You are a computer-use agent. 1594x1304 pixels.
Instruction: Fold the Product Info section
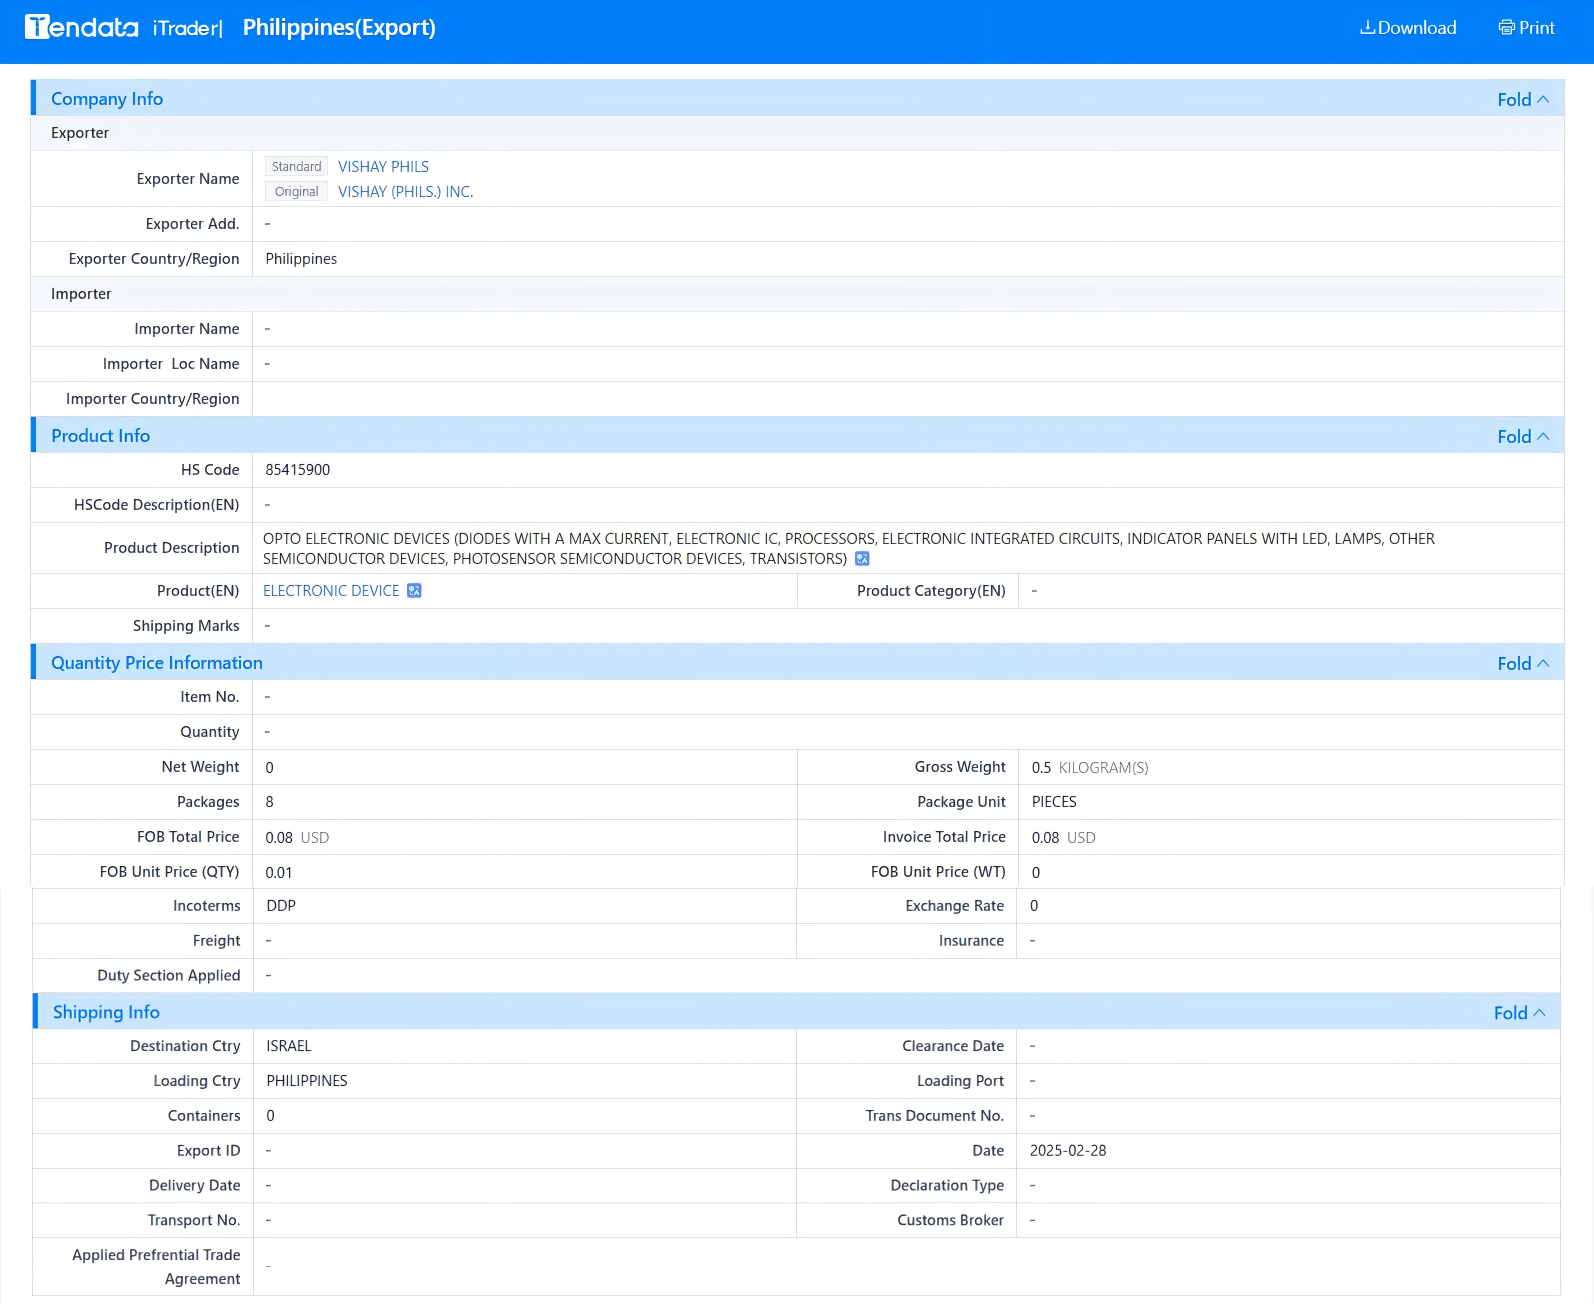coord(1523,436)
